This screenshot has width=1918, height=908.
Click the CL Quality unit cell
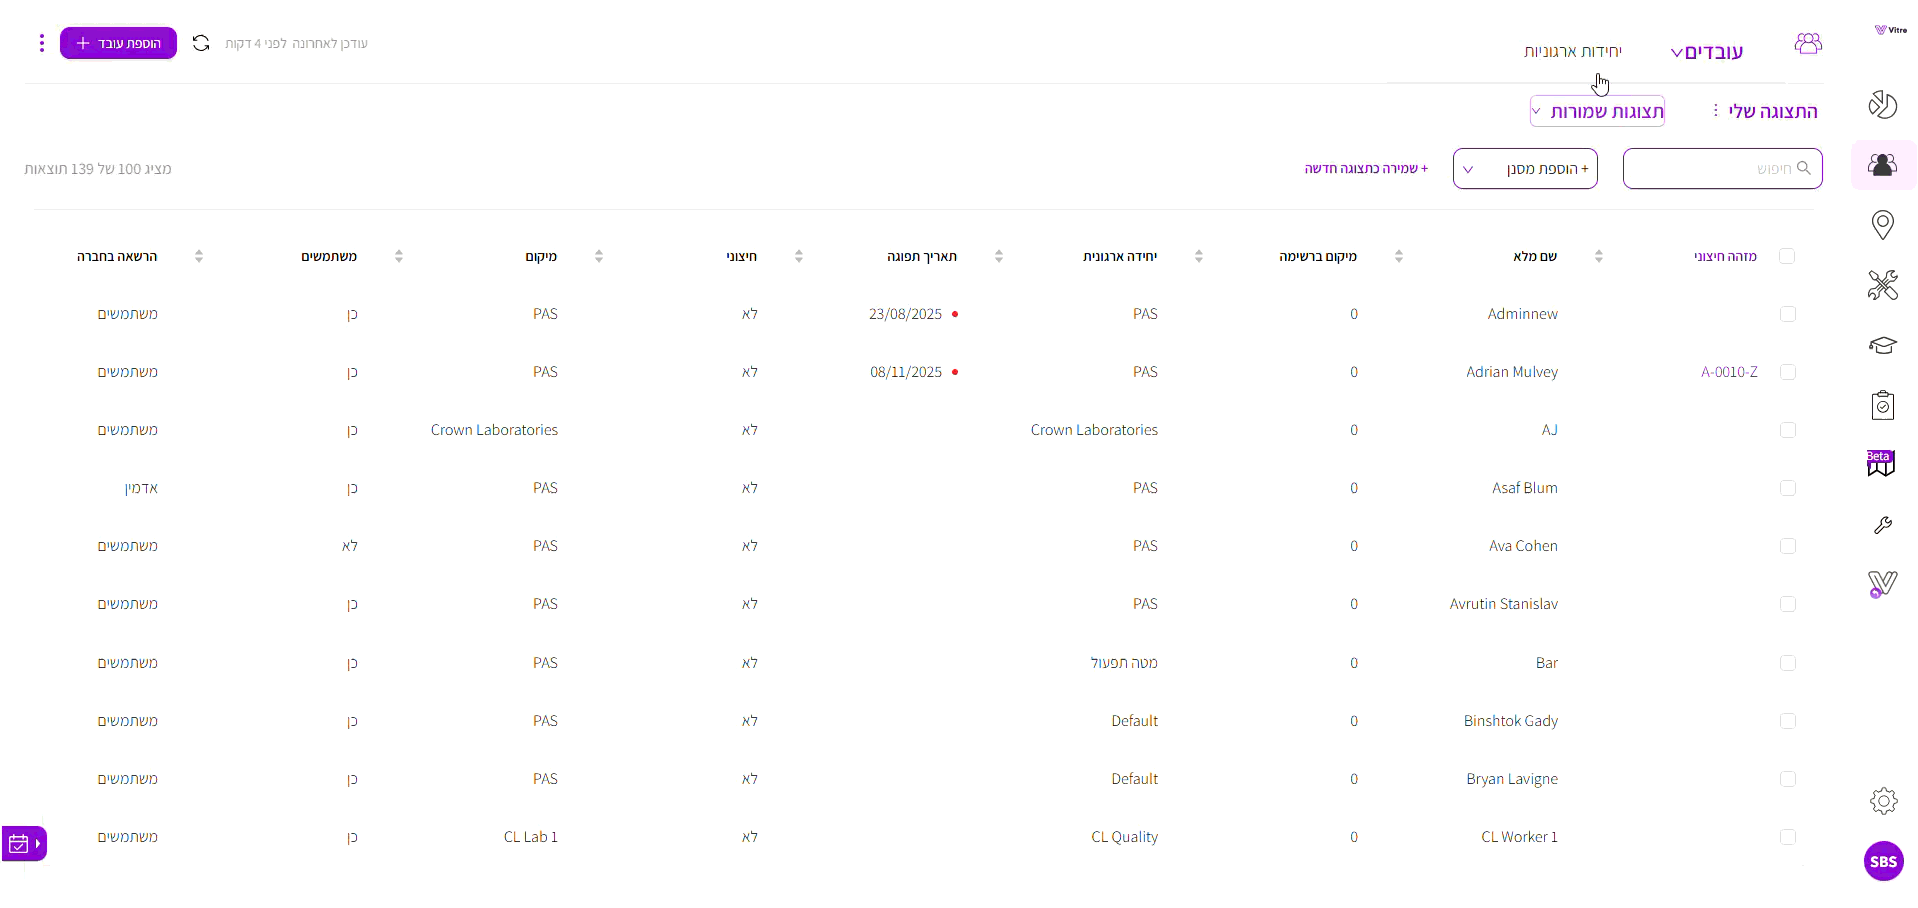(x=1124, y=837)
